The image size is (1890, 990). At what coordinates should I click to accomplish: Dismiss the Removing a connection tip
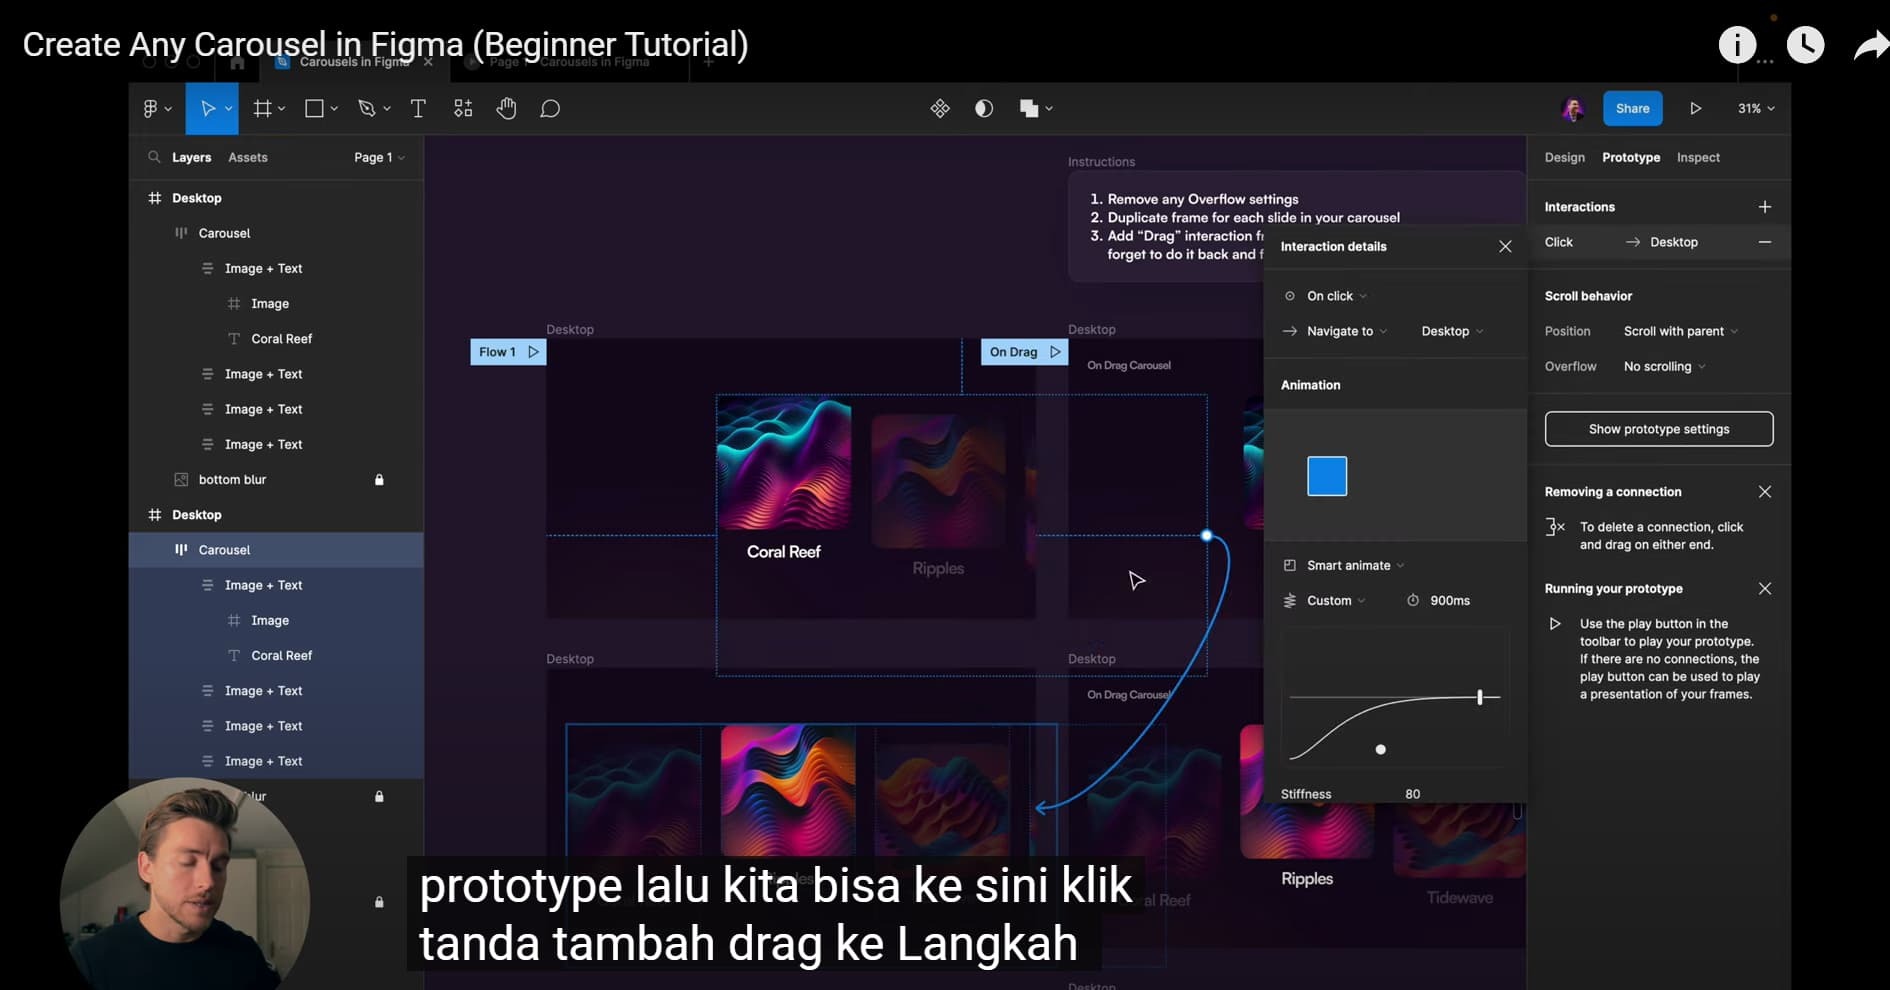(x=1765, y=492)
